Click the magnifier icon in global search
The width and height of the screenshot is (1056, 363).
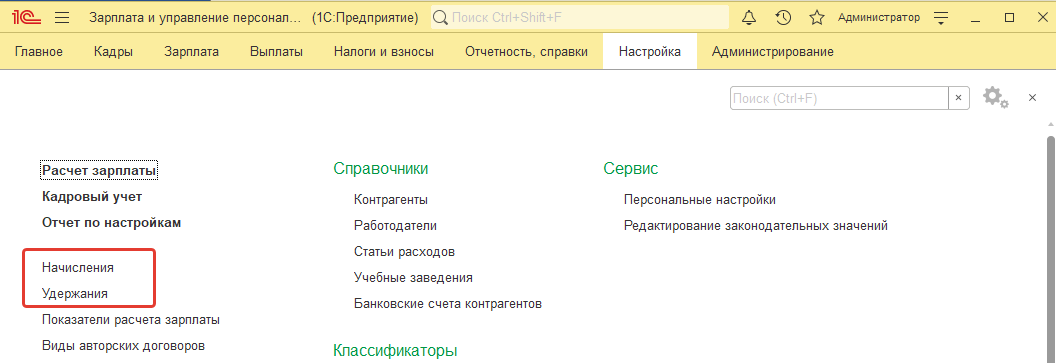click(440, 18)
